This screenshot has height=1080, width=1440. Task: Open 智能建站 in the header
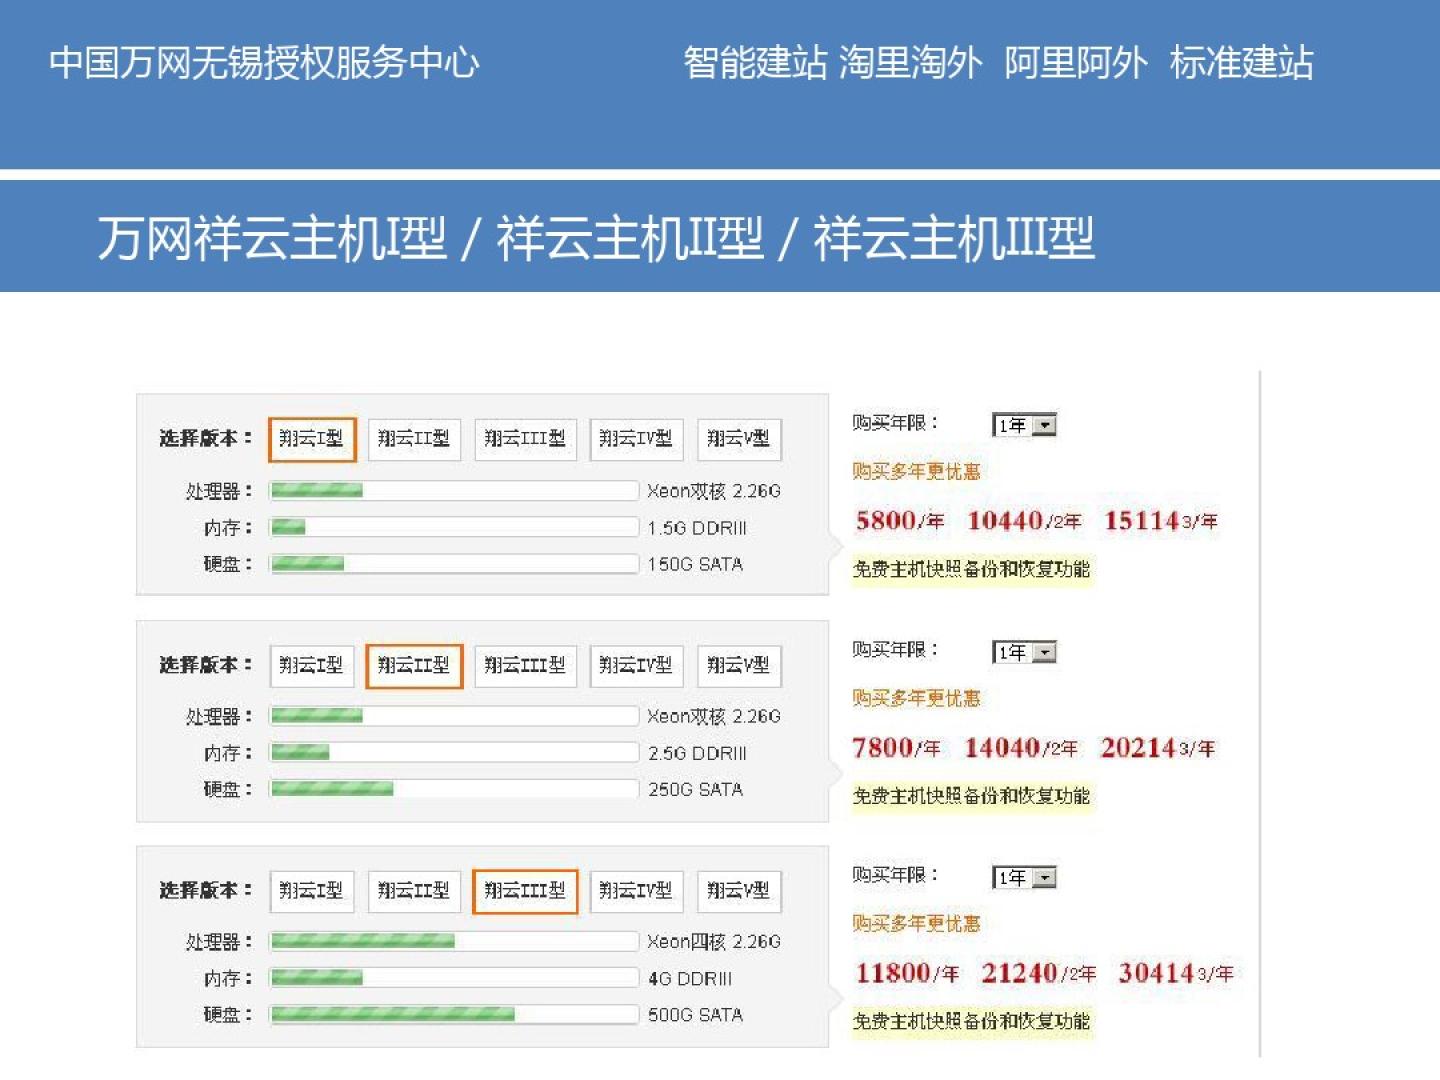[x=755, y=63]
